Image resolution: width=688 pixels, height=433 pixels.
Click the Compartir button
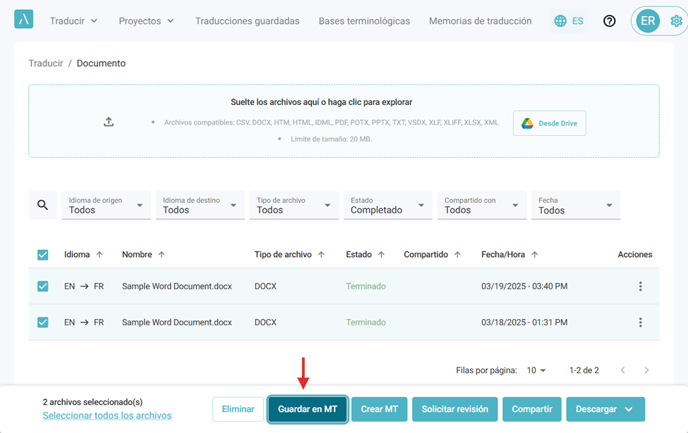coord(532,409)
